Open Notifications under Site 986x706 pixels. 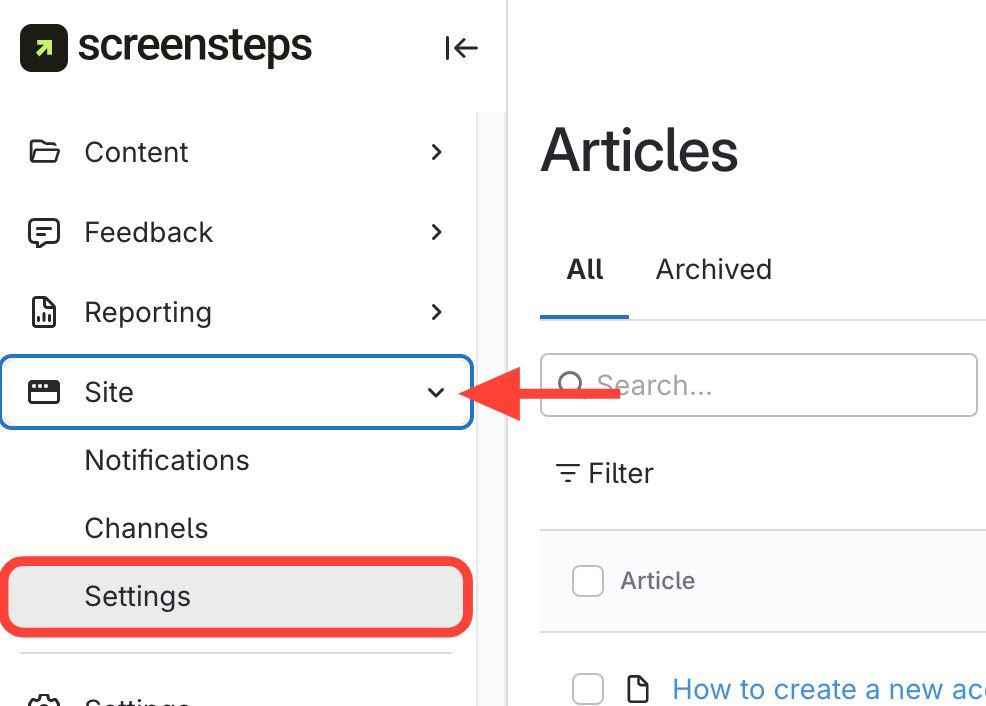point(167,460)
